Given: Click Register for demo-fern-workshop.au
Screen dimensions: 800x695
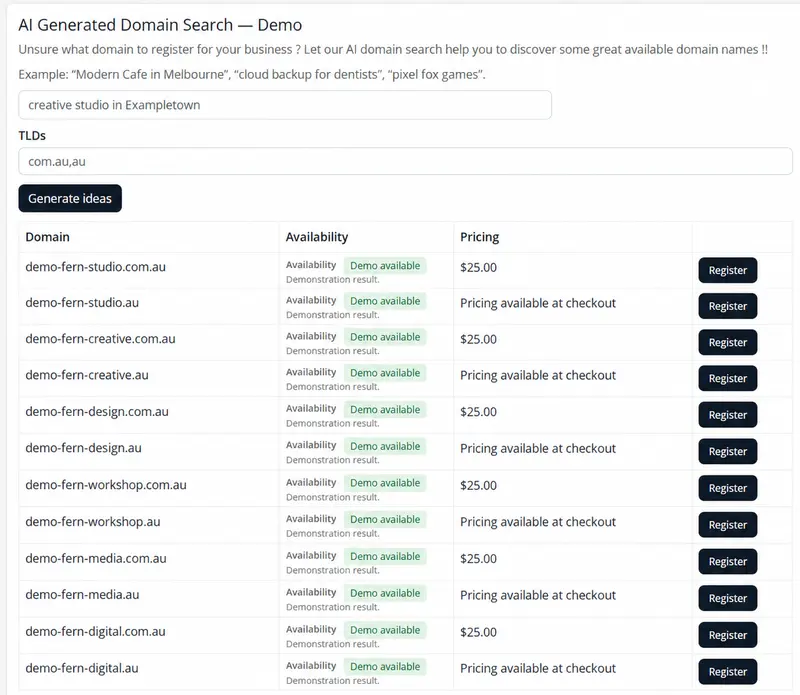Looking at the screenshot, I should (x=728, y=525).
